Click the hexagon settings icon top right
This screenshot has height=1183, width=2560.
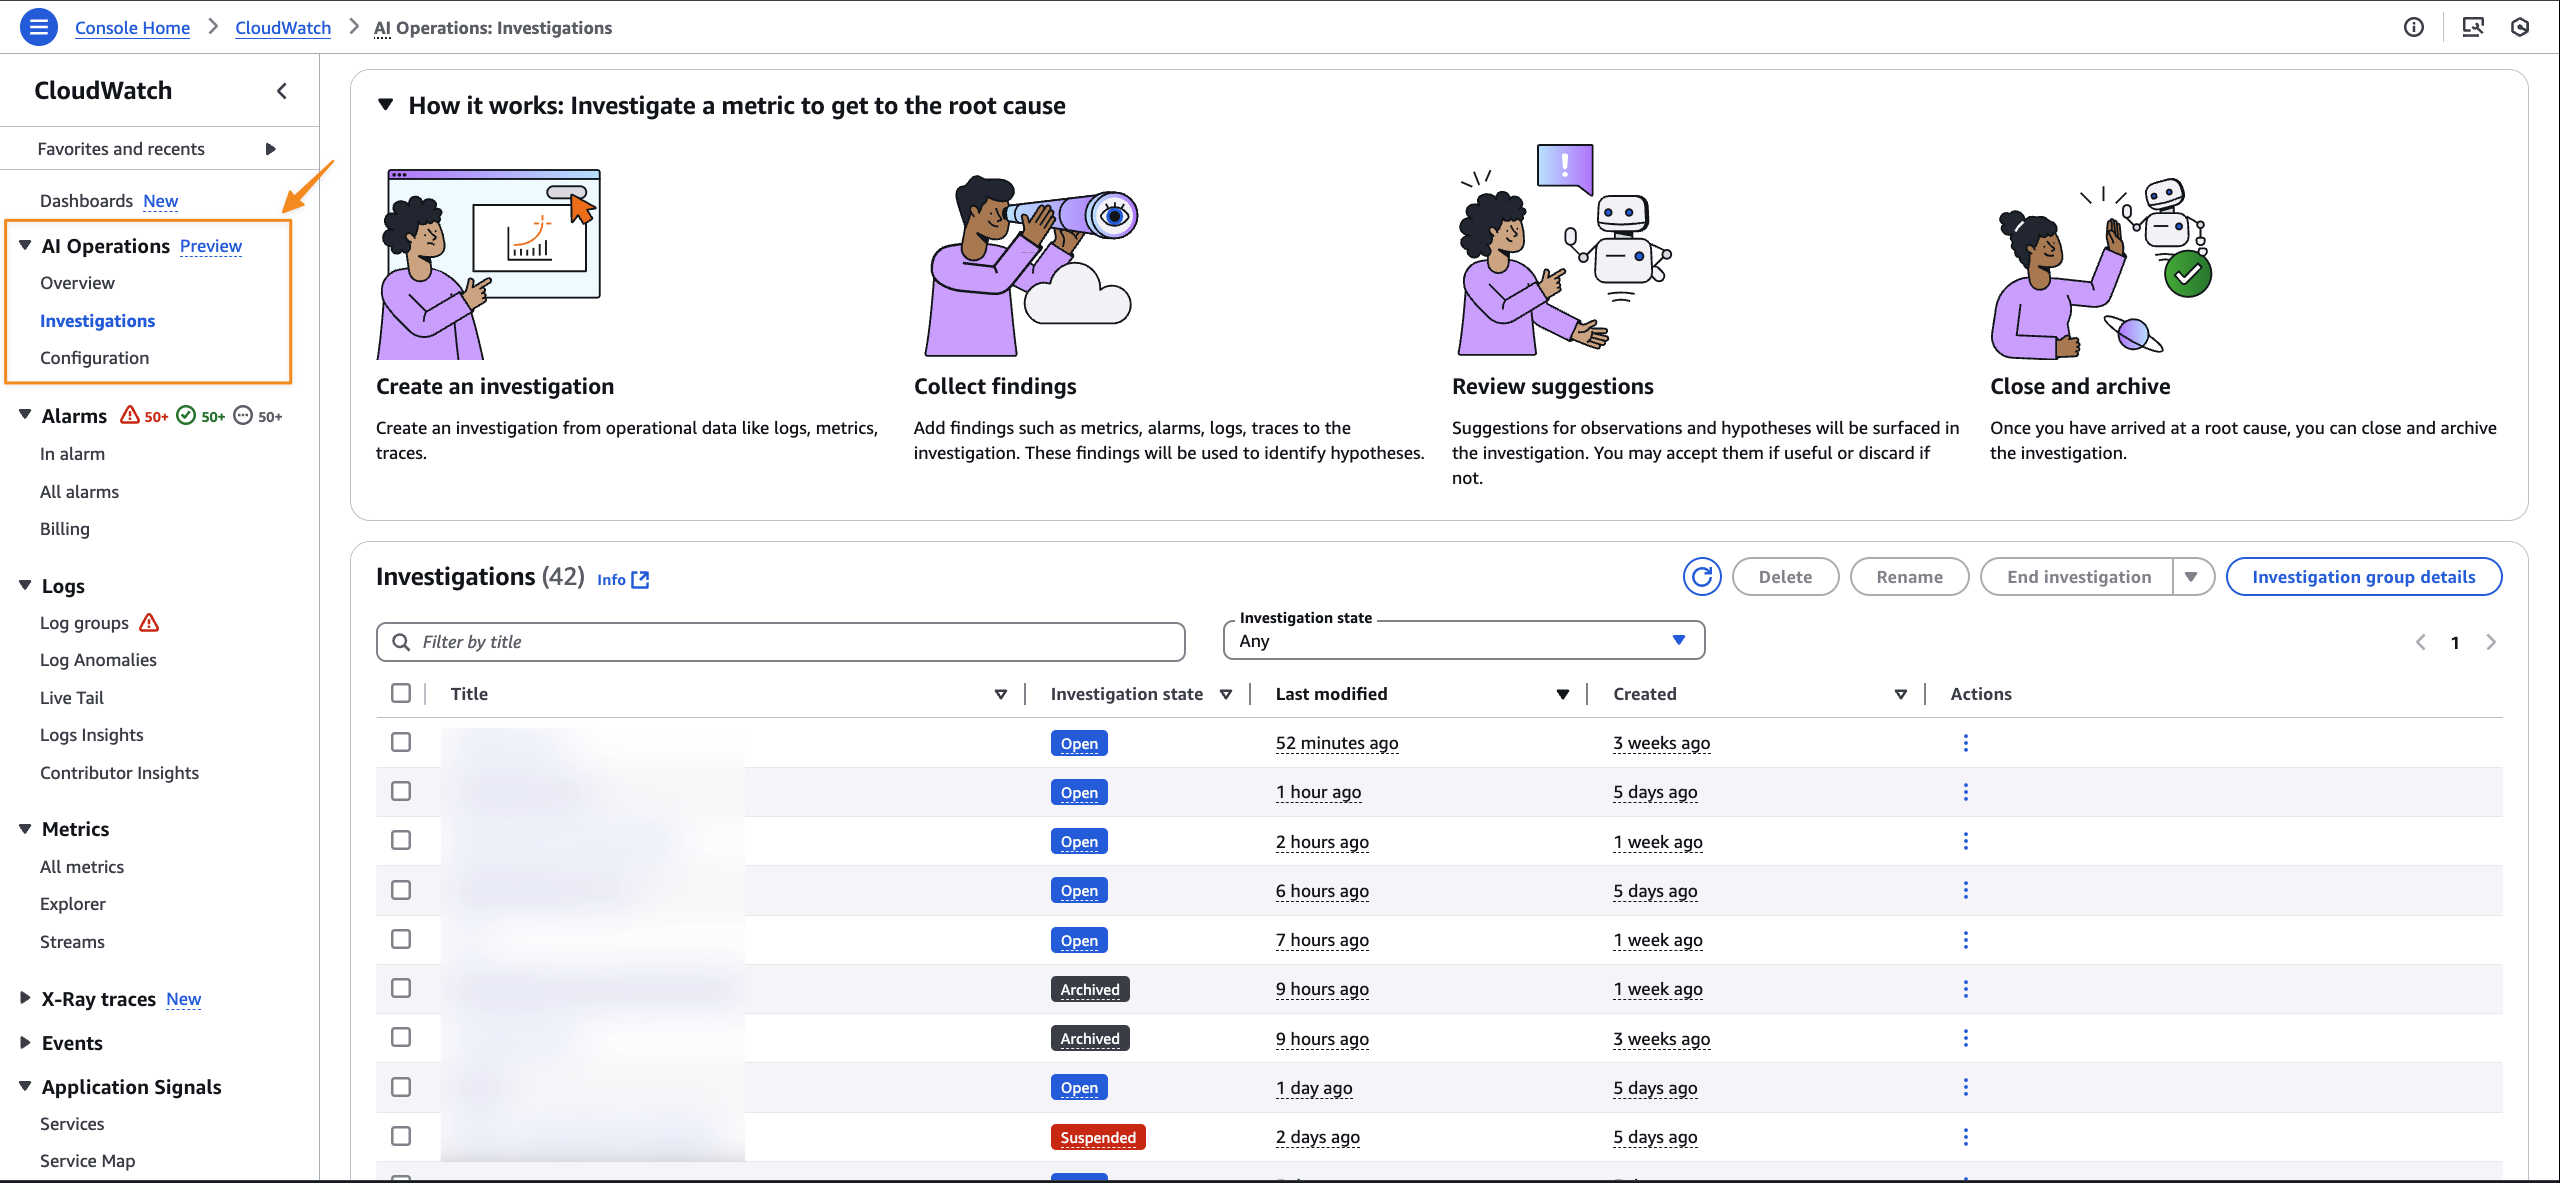point(2520,27)
